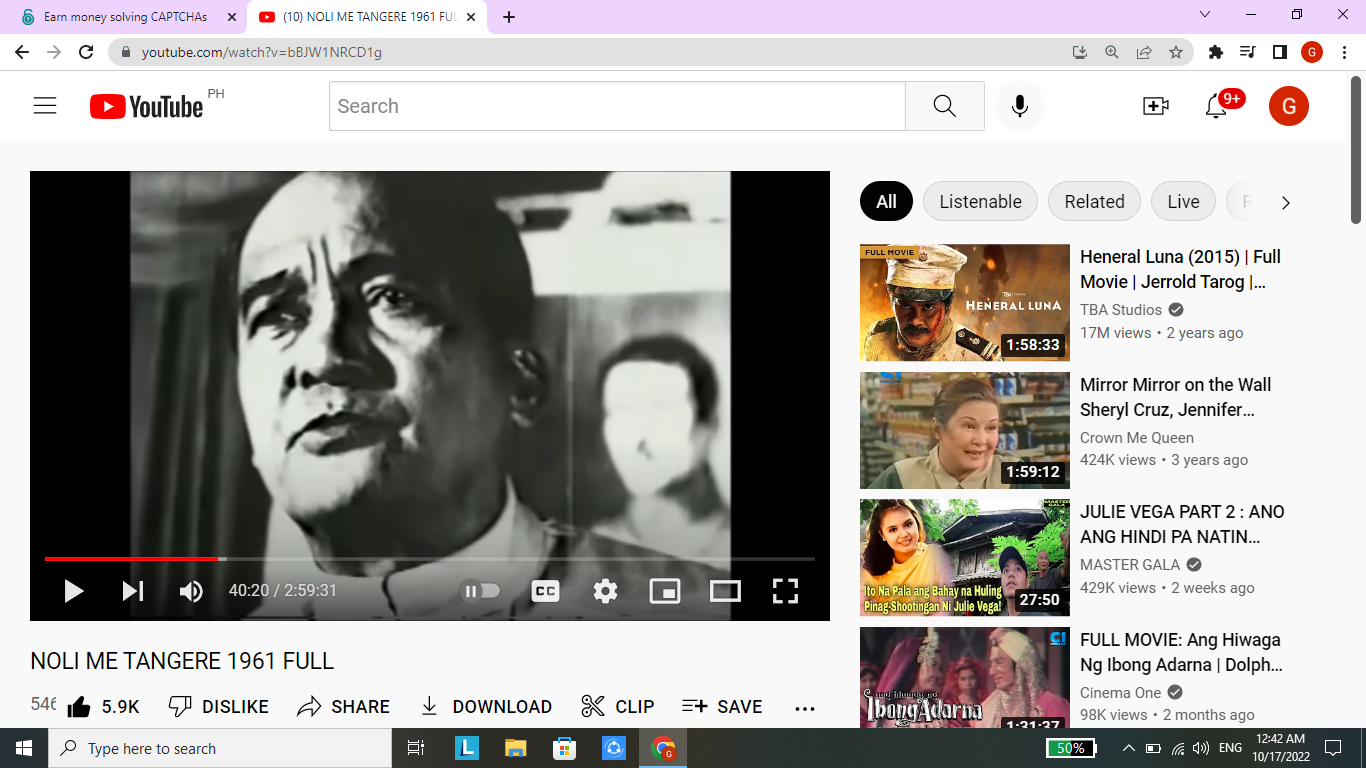Image resolution: width=1366 pixels, height=768 pixels.
Task: Open File Explorer from taskbar
Action: [515, 748]
